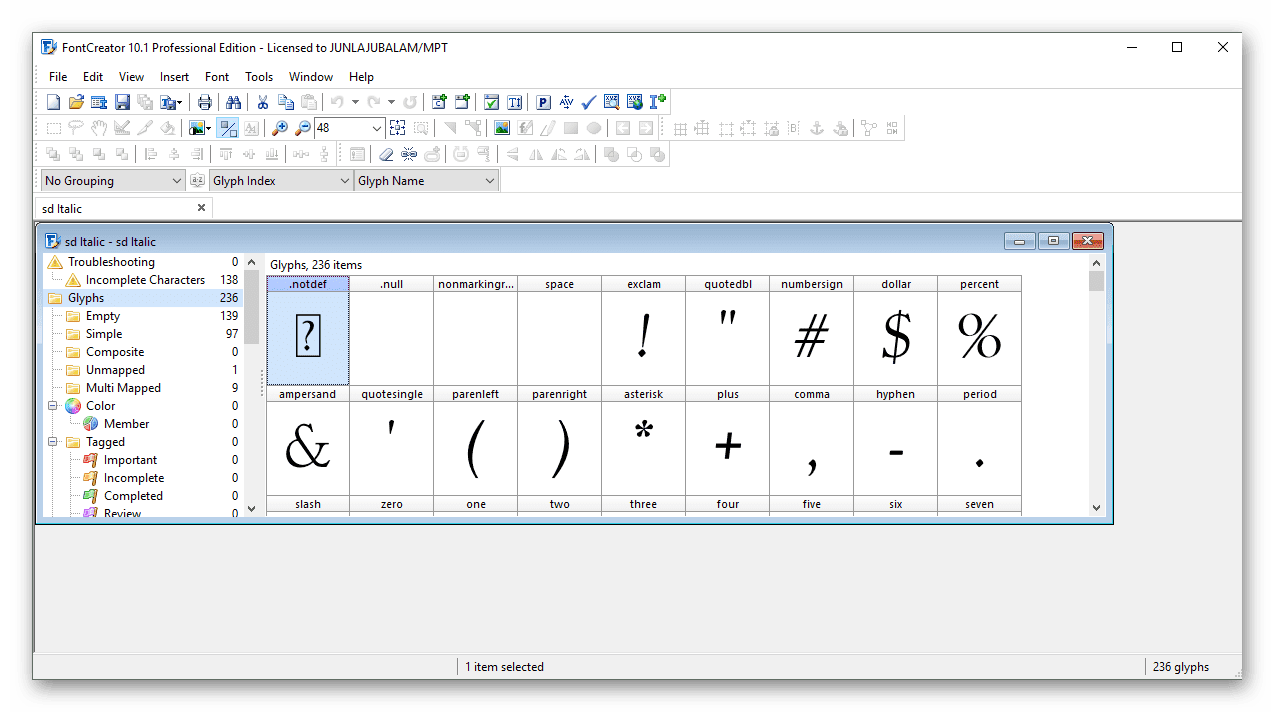Viewport: 1274px width, 712px height.
Task: Expand the Color tree node
Action: 51,405
